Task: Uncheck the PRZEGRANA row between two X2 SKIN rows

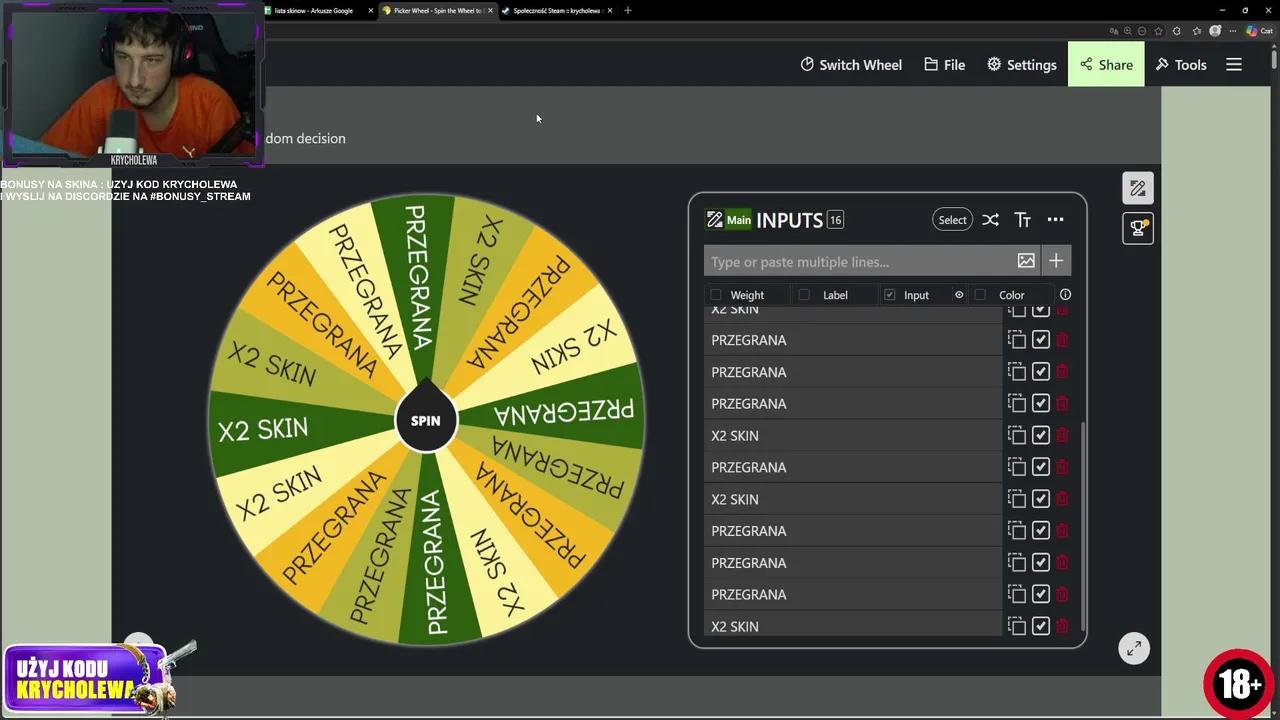Action: (x=1041, y=467)
